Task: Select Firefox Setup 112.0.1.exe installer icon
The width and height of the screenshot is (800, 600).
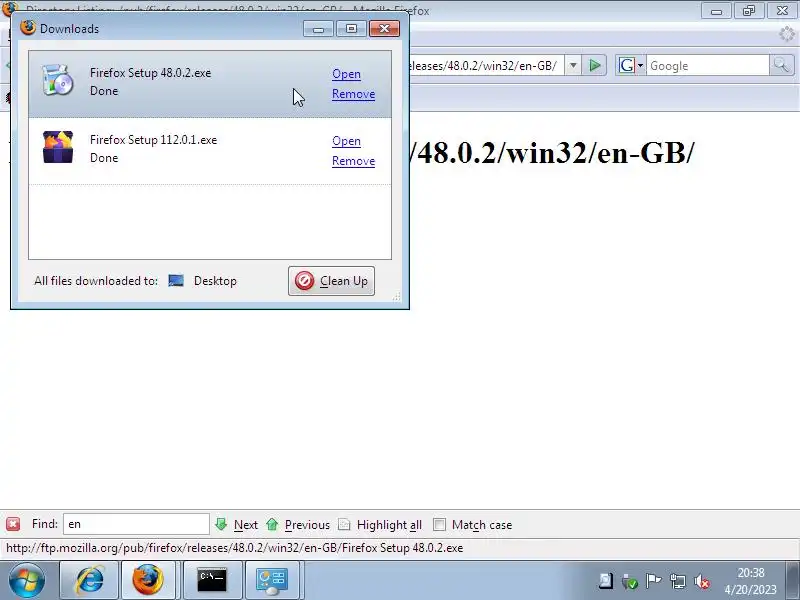Action: point(58,147)
